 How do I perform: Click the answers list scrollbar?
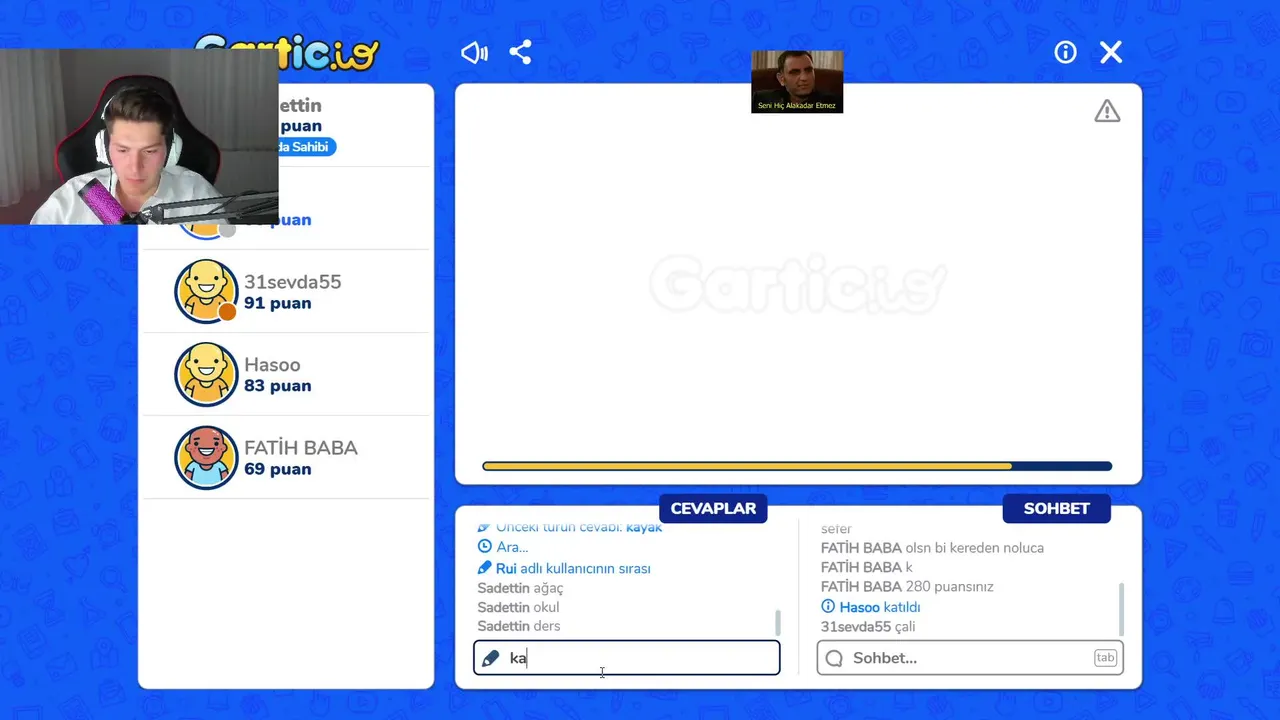click(x=778, y=622)
